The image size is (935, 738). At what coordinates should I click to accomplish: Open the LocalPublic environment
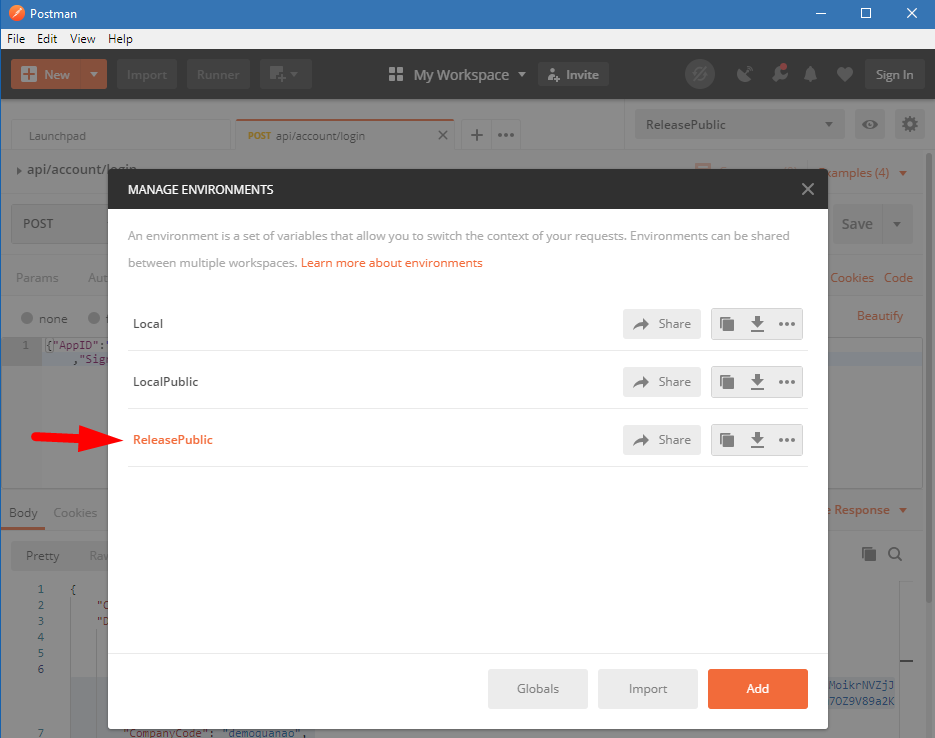coord(165,382)
